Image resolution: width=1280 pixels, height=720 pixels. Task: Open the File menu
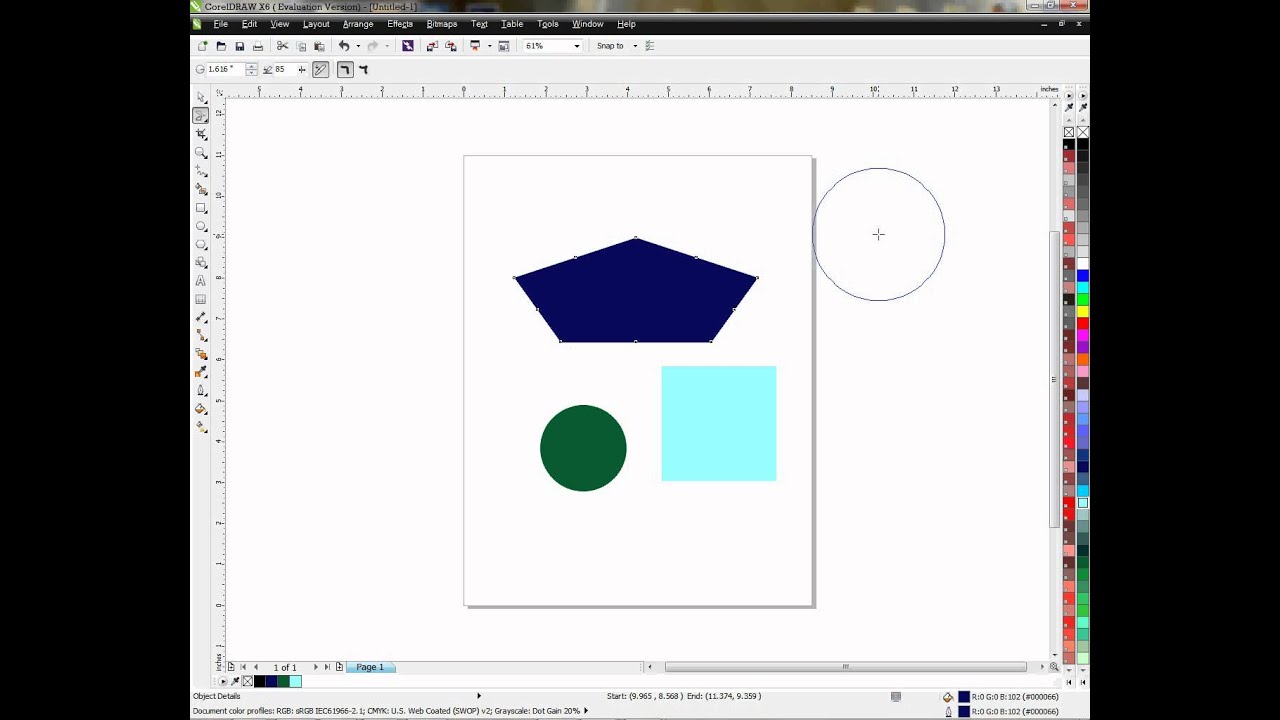tap(221, 24)
